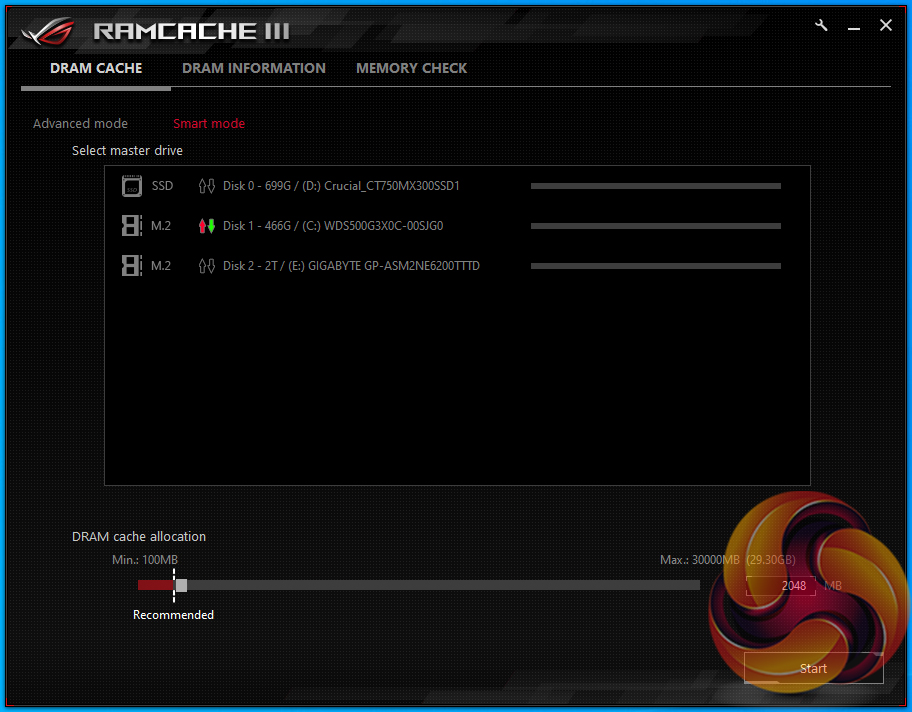Click the read/write arrows icon for Disk 2
912x712 pixels.
tap(206, 266)
